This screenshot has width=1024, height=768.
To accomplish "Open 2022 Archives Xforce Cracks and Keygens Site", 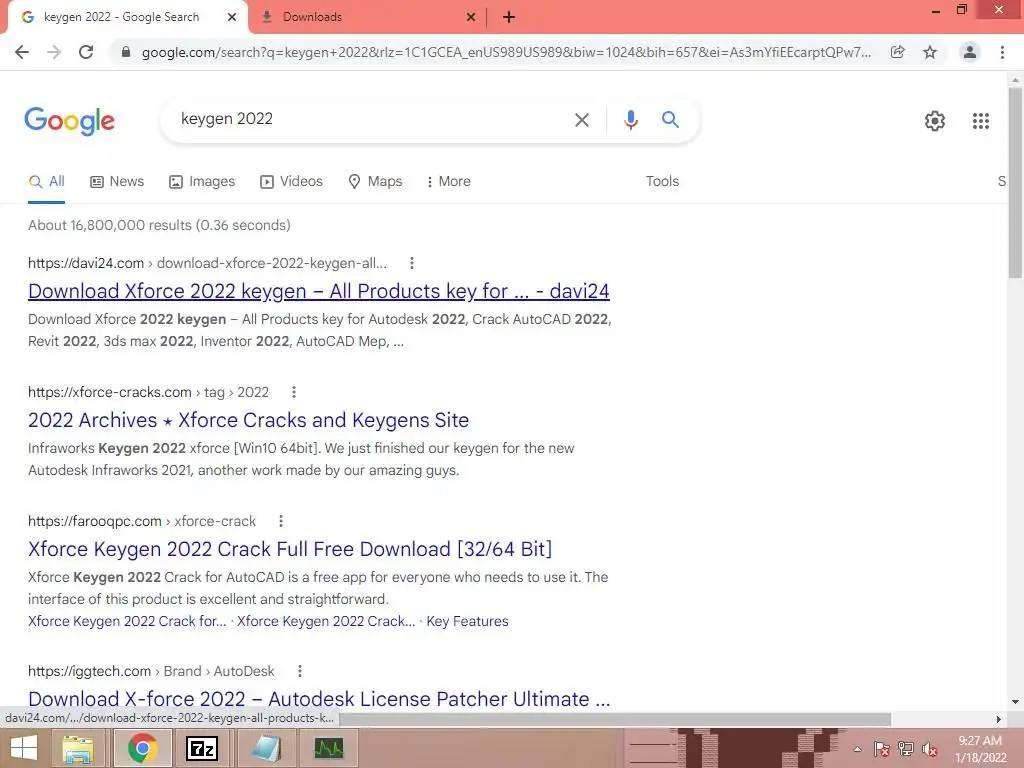I will (x=248, y=420).
